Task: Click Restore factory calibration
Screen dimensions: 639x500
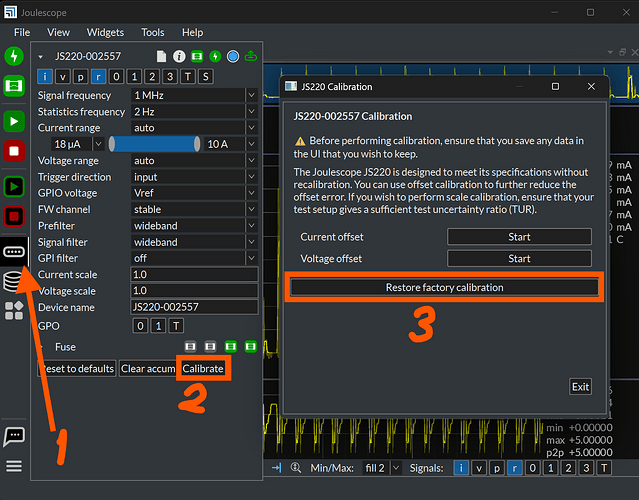Action: pos(444,287)
